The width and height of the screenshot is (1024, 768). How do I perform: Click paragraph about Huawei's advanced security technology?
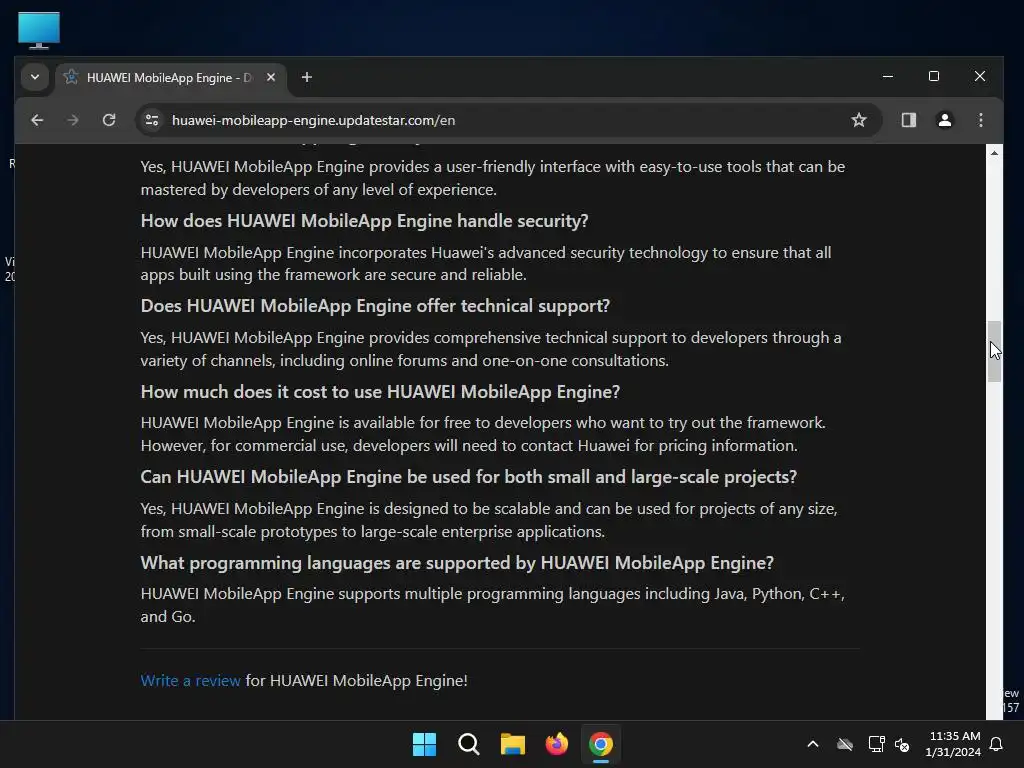tap(486, 264)
